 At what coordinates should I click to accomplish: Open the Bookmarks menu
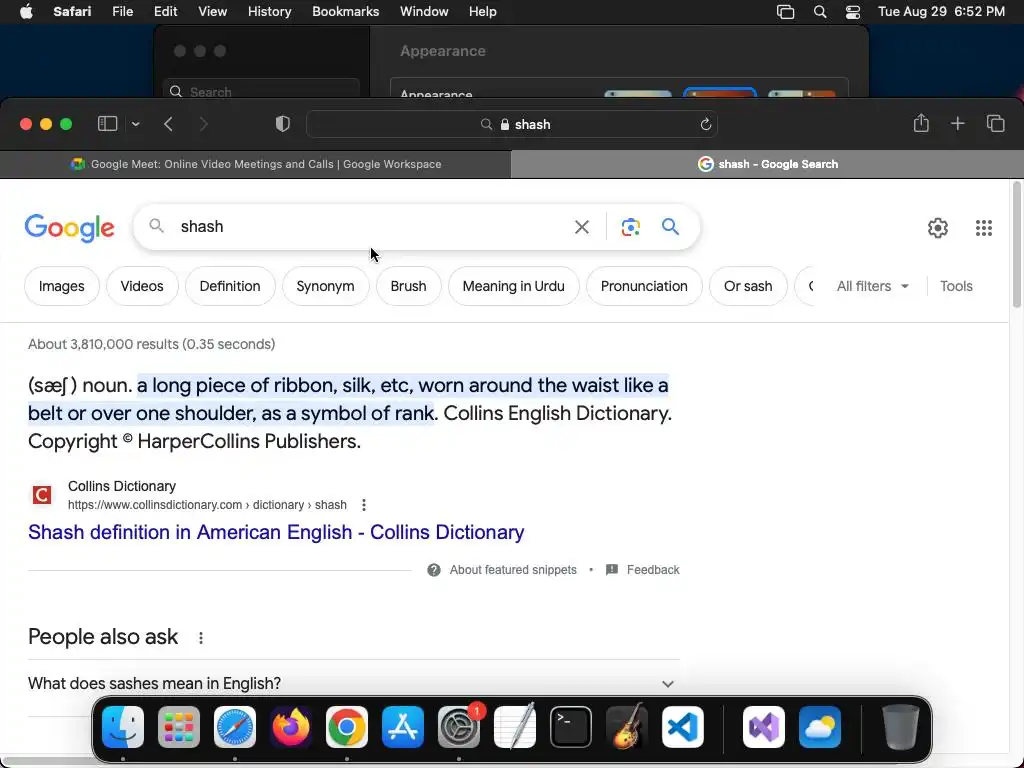coord(345,12)
